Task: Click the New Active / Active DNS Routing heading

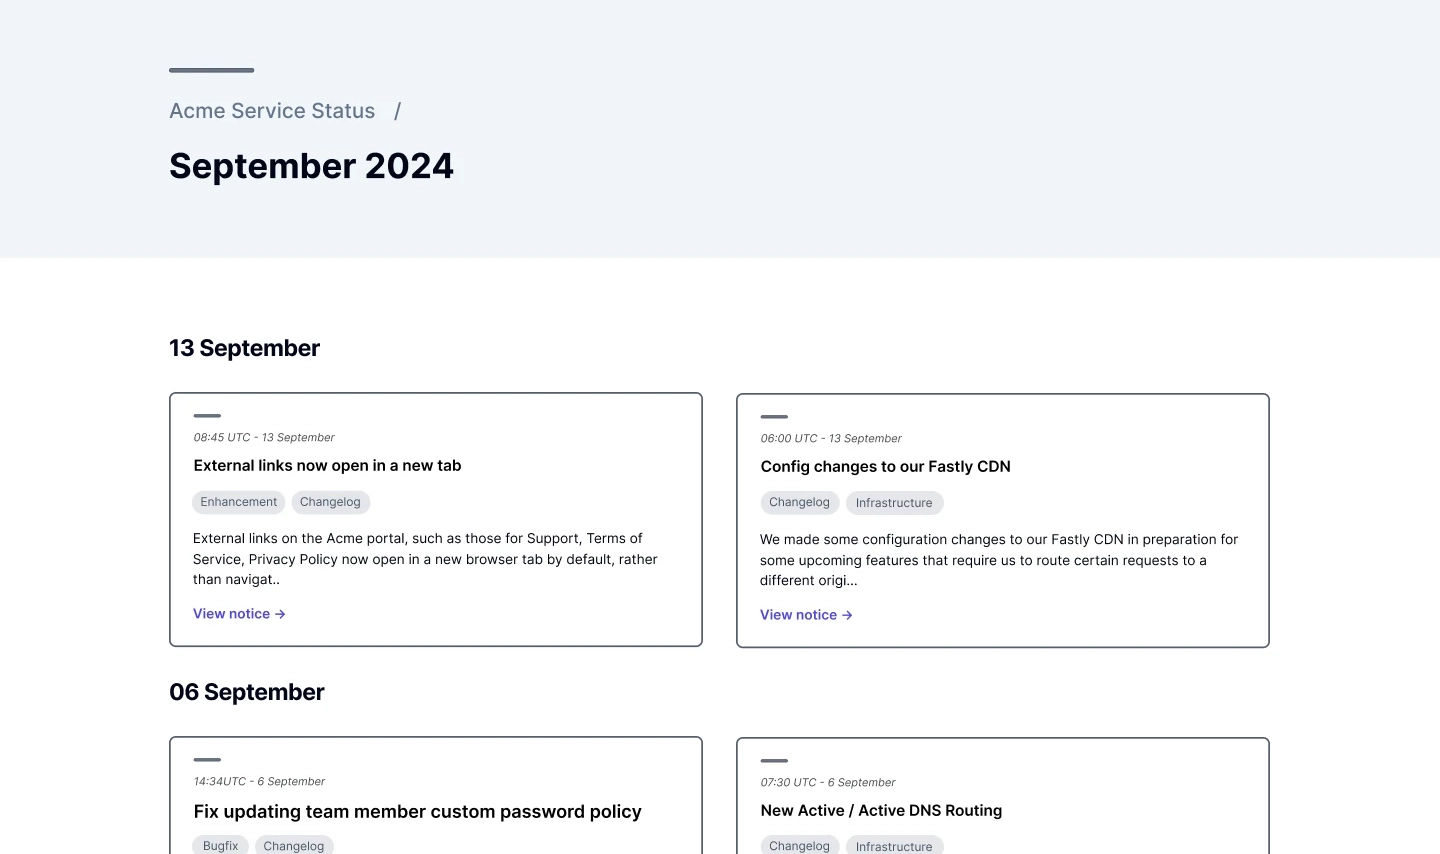Action: (881, 810)
